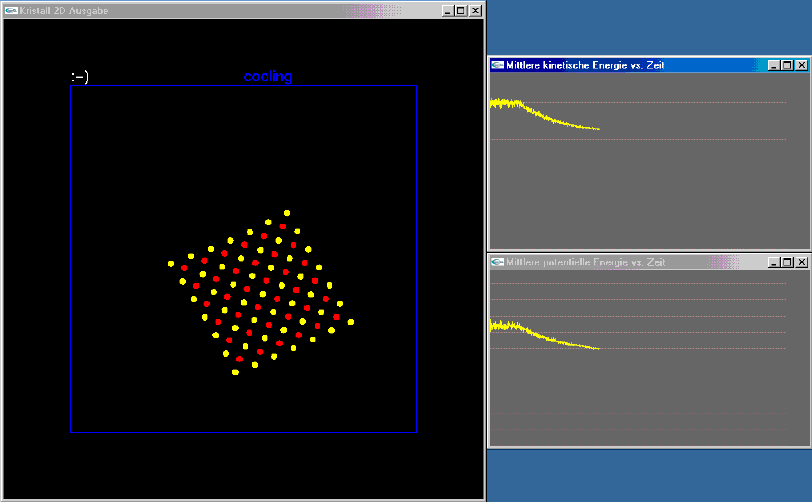This screenshot has height=502, width=812.
Task: Click the bottommost yellow atom of the crystal
Action: [x=235, y=372]
